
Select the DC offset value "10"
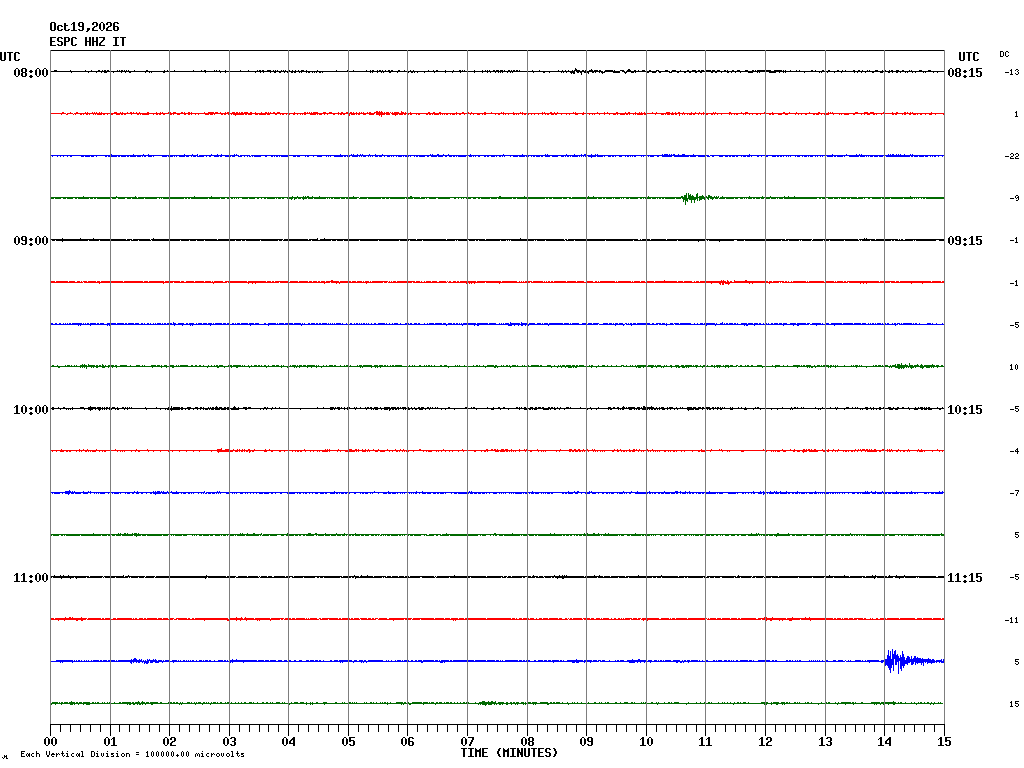(1014, 367)
